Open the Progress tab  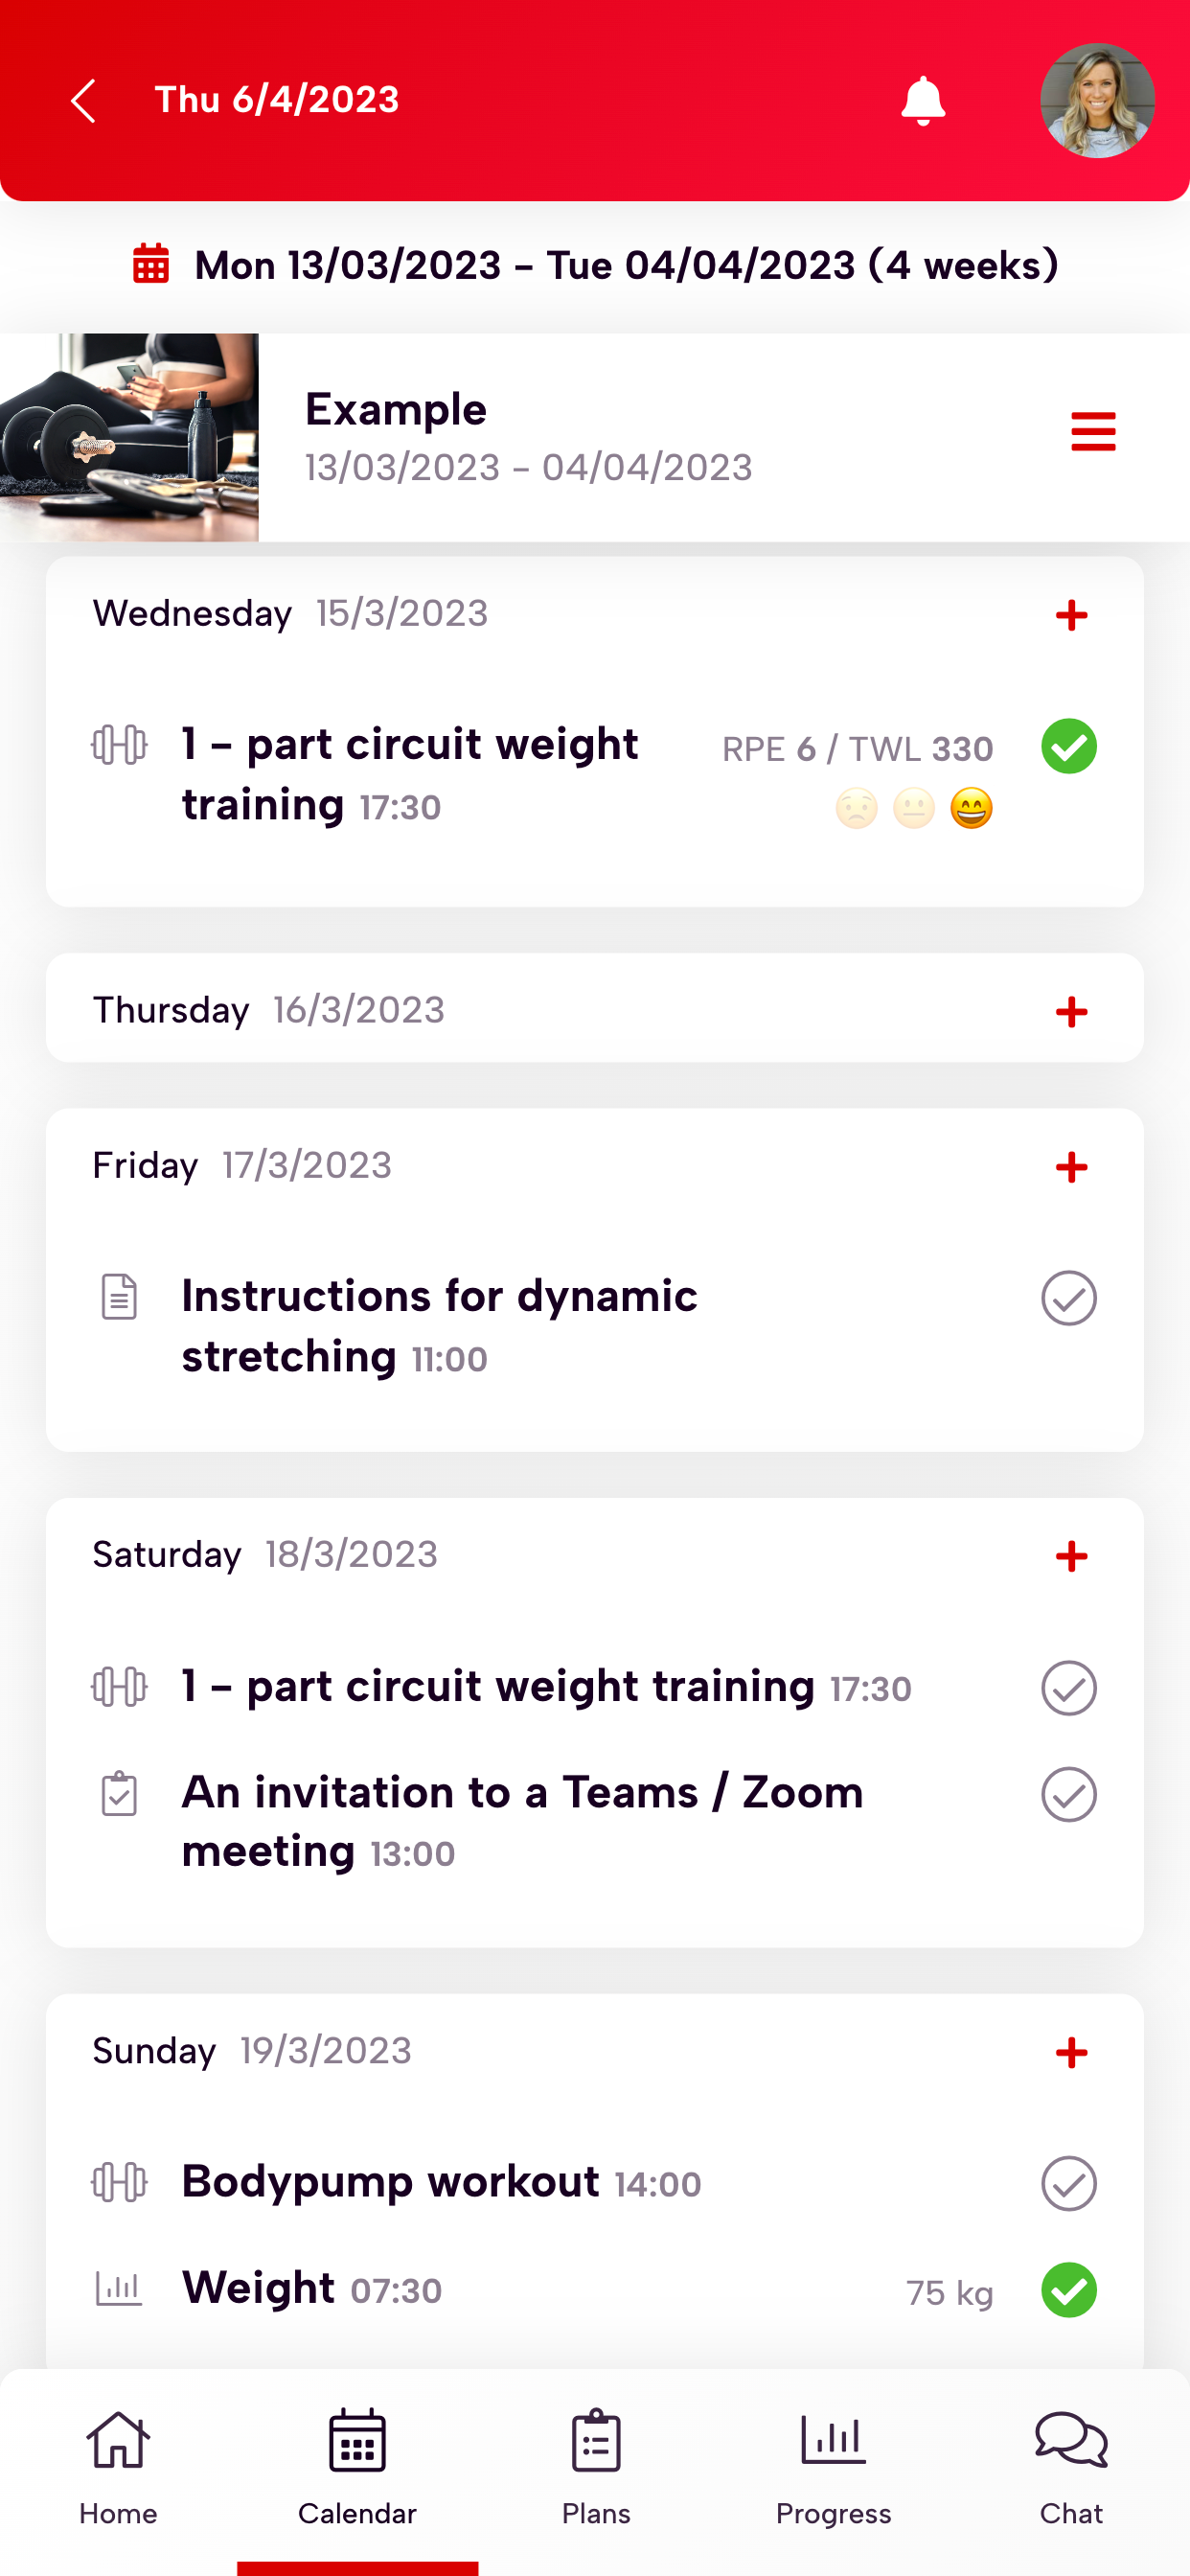point(833,2466)
